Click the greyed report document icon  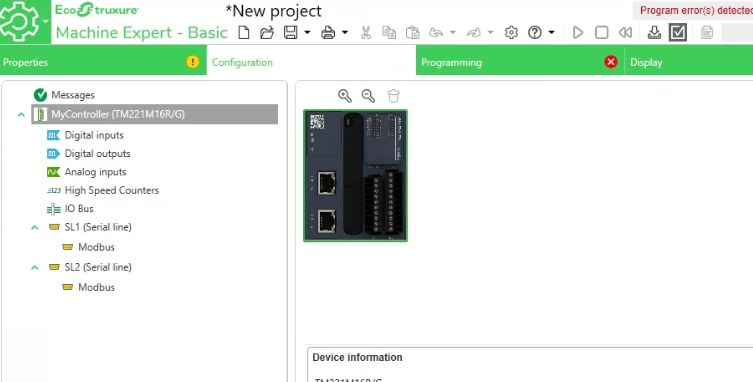click(x=706, y=33)
